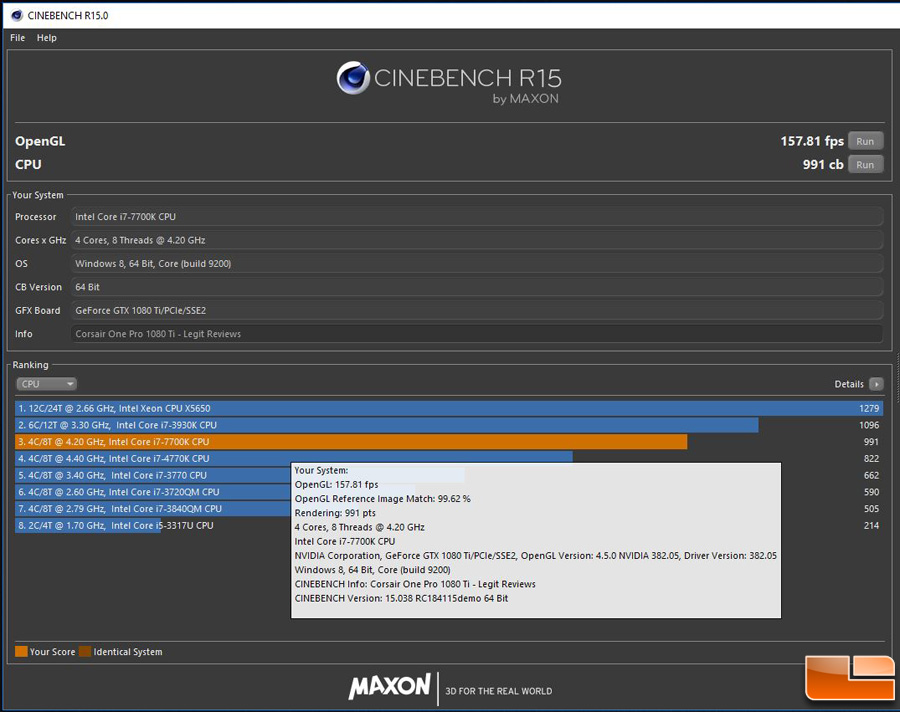This screenshot has height=712, width=900.
Task: Select ranking row 8 Core i5-3317U
Action: [449, 525]
